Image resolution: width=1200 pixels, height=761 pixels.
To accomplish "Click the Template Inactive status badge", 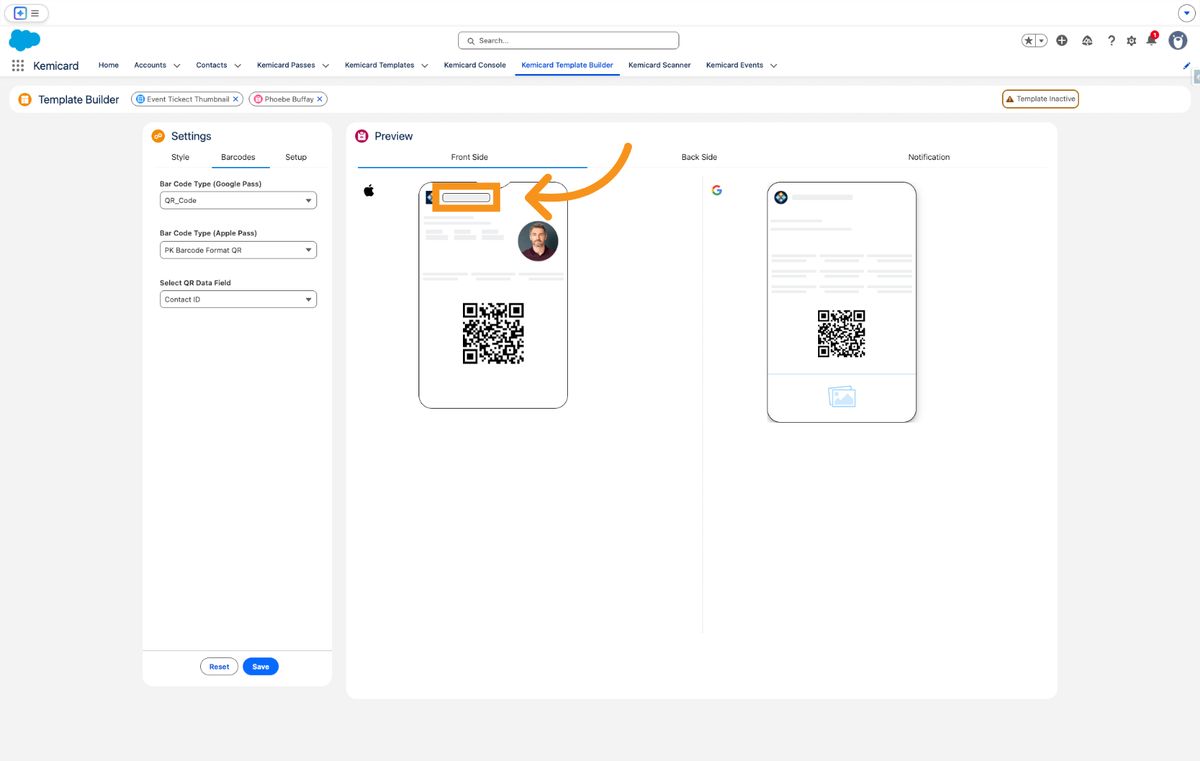I will coord(1040,99).
